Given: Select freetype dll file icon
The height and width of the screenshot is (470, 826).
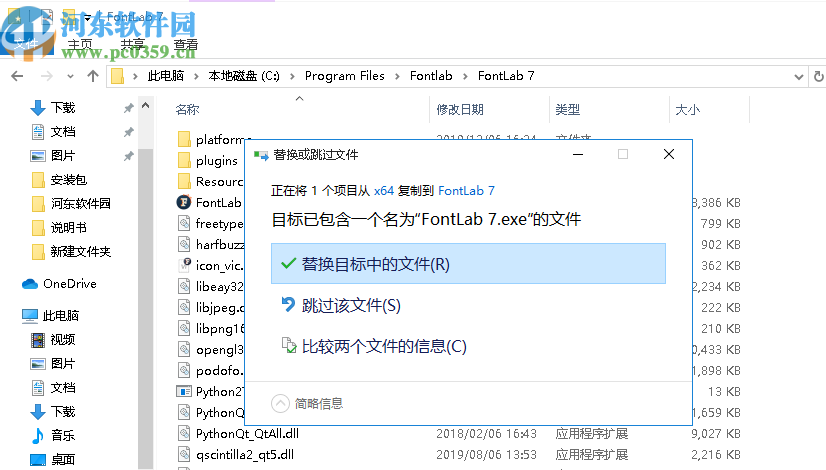Looking at the screenshot, I should tap(184, 223).
